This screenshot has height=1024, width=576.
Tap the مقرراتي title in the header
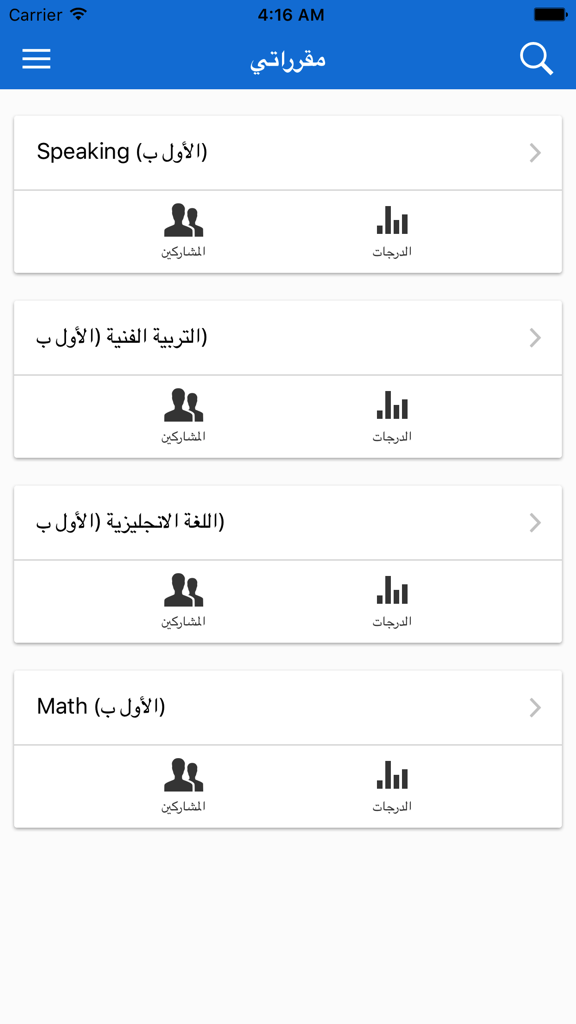click(288, 58)
